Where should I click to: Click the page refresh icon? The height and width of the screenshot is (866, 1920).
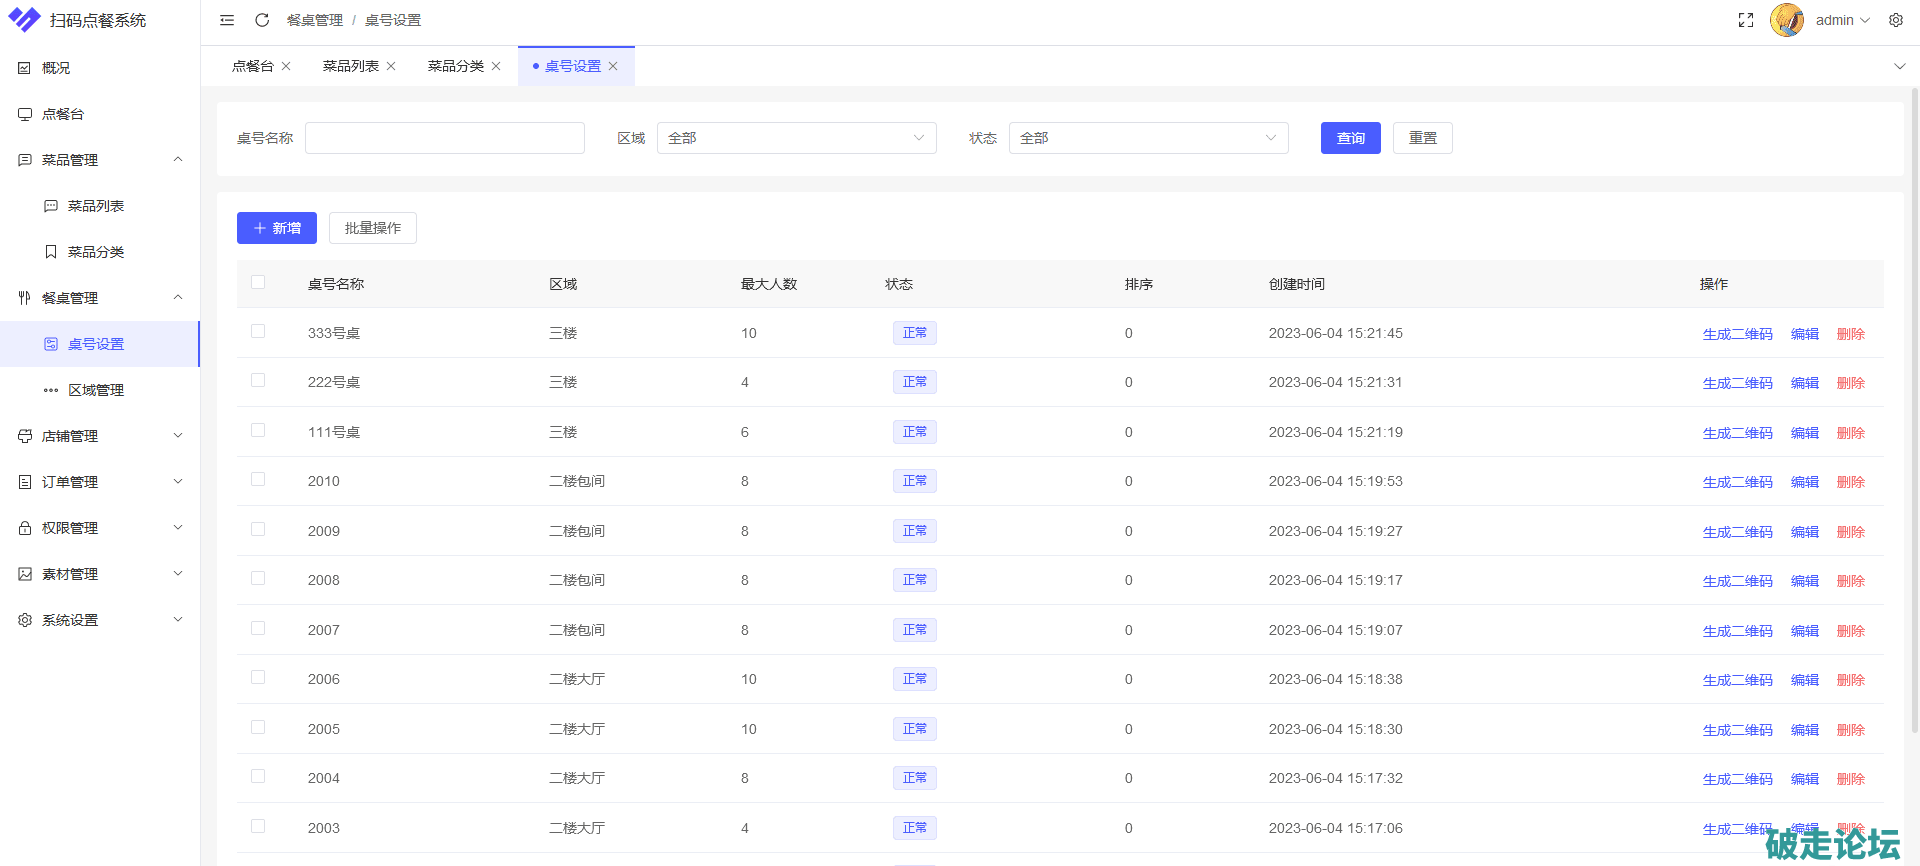(x=262, y=20)
